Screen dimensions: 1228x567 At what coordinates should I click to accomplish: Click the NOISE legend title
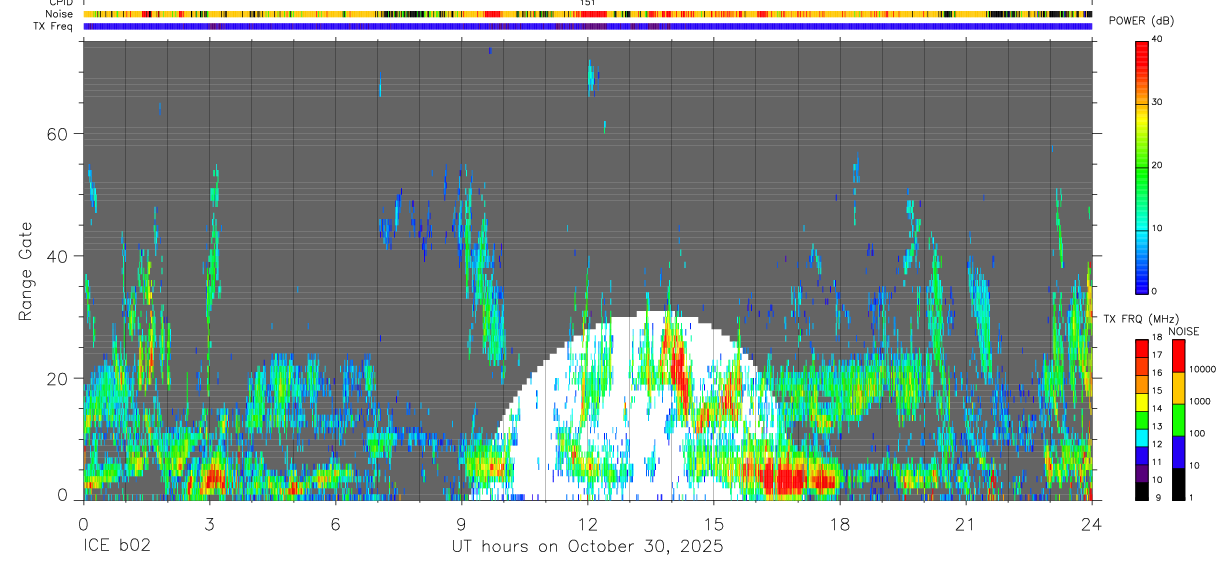point(1184,332)
